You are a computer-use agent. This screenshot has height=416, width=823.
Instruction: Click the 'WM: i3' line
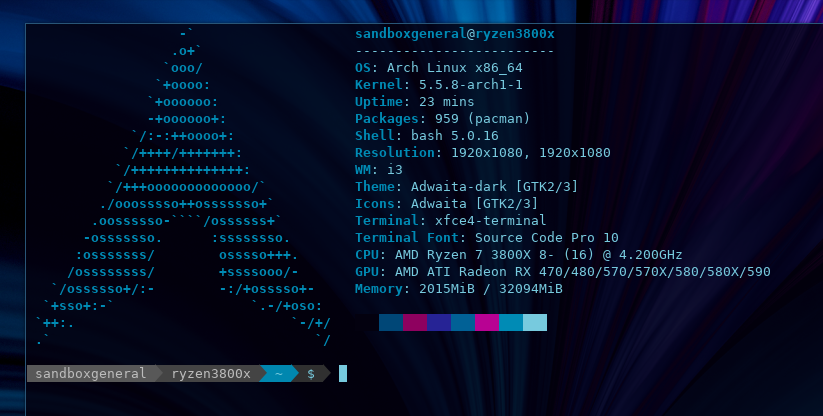(x=379, y=169)
